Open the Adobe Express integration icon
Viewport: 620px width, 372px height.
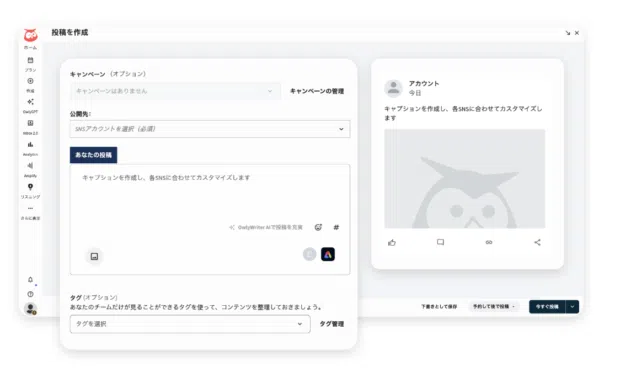pos(328,254)
